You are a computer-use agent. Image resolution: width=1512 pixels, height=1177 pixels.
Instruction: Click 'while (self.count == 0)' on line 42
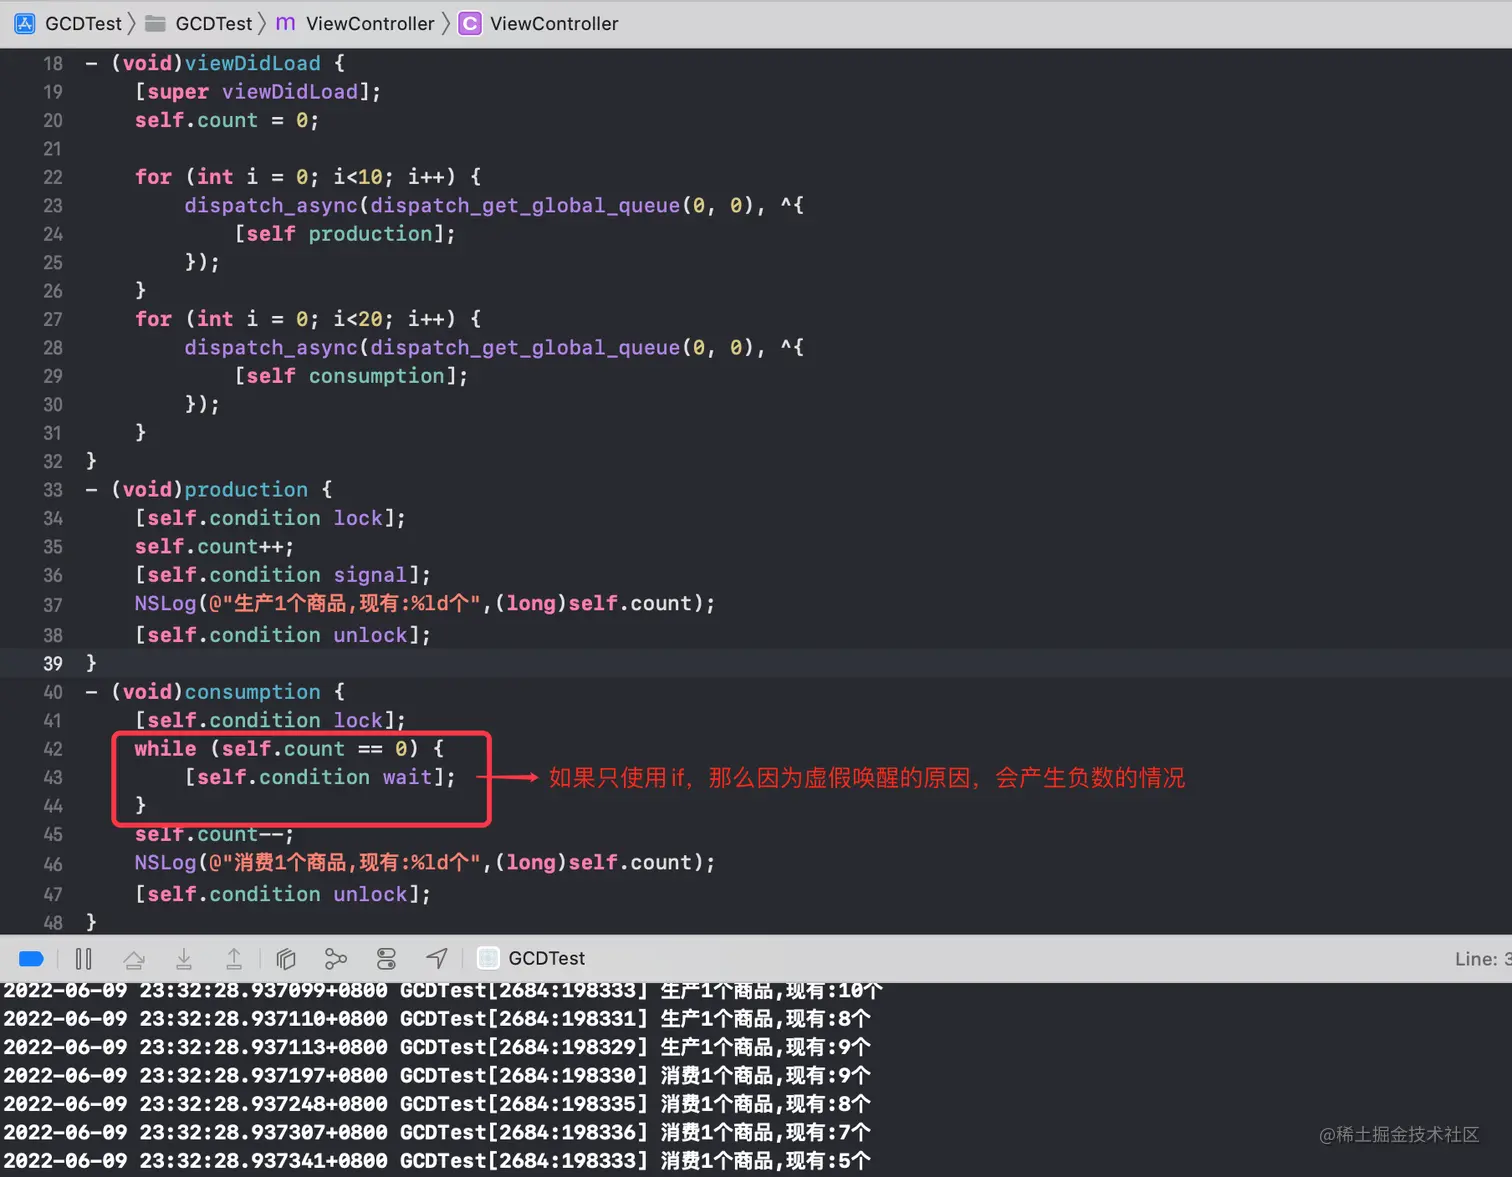(277, 749)
